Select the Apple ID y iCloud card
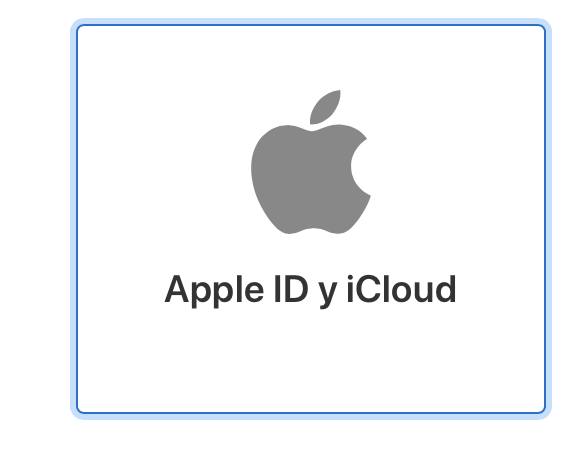The height and width of the screenshot is (472, 570). pos(311,219)
